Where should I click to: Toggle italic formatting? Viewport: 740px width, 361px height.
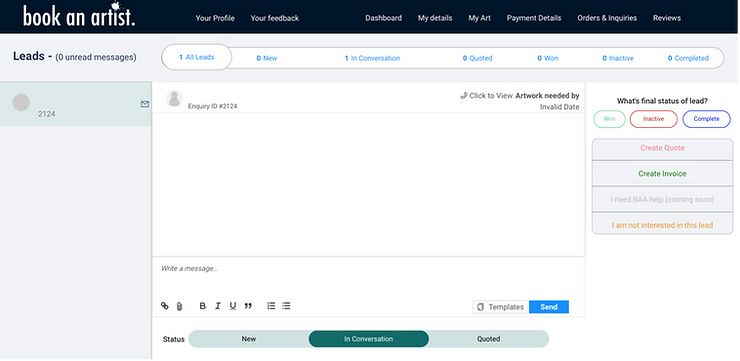coord(218,306)
